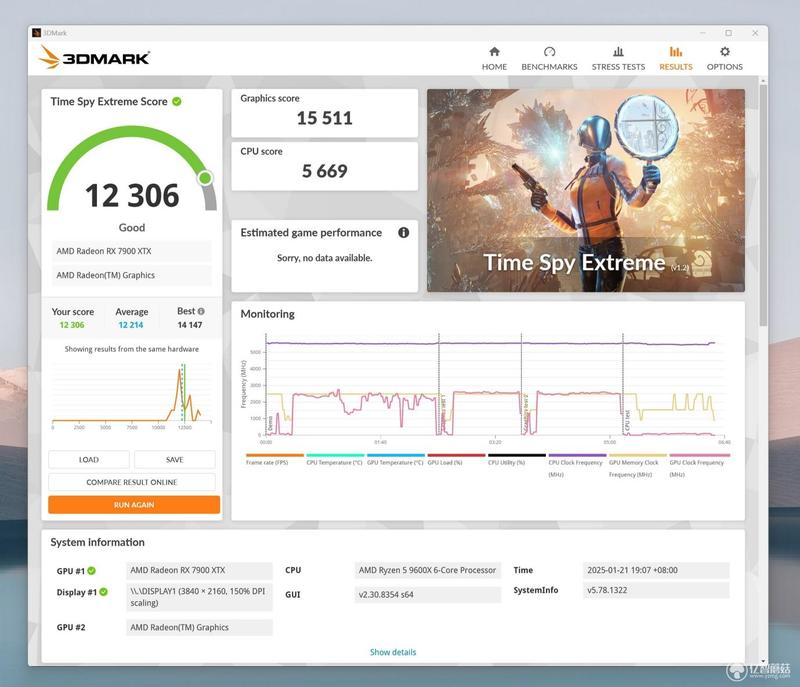Expand system information with Show details
This screenshot has width=800, height=687.
[393, 652]
